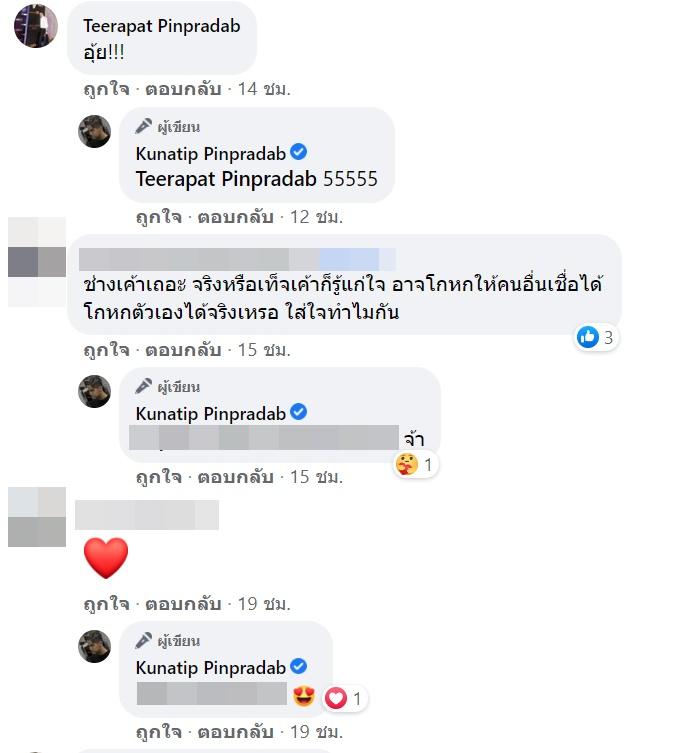Like the red heart comment
Viewport: 679px width, 753px height.
pyautogui.click(x=107, y=604)
